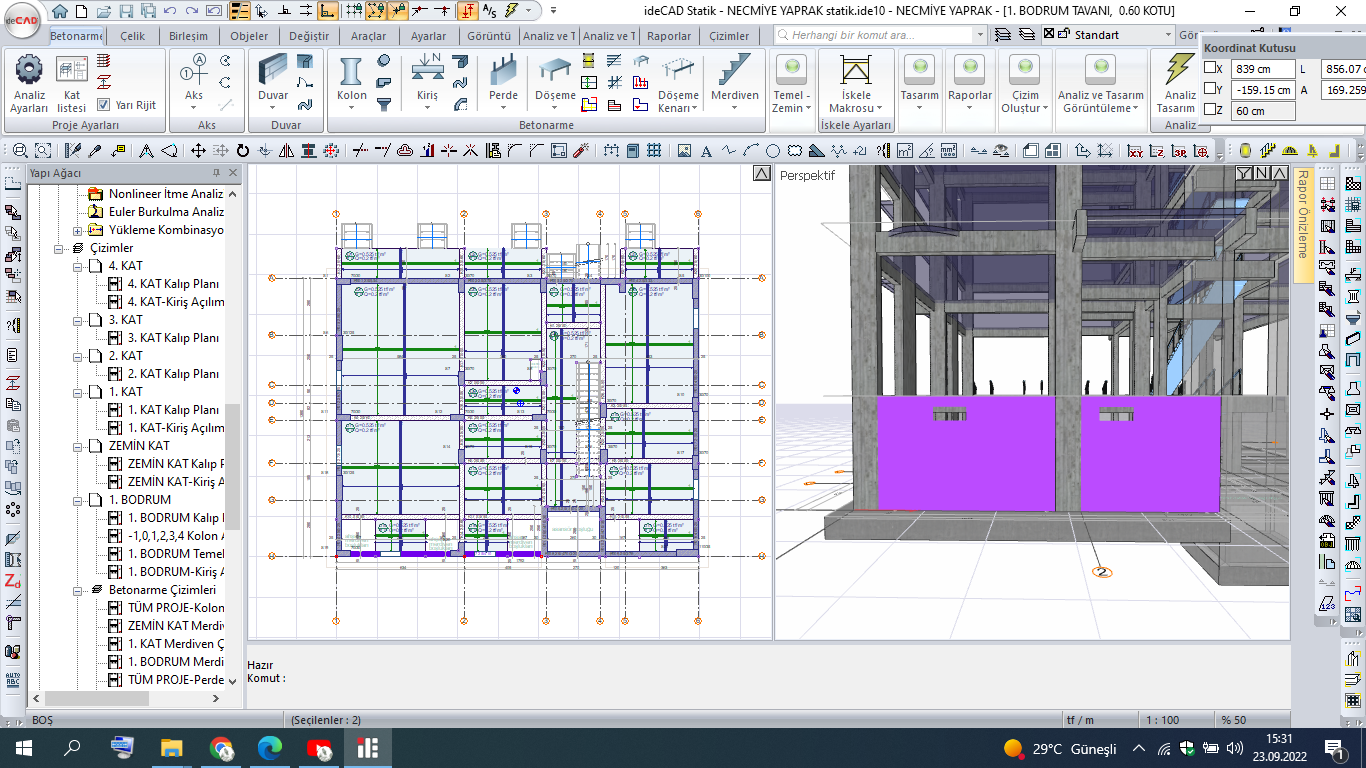The height and width of the screenshot is (768, 1366).
Task: Select the Kolon column tool
Action: tap(351, 79)
